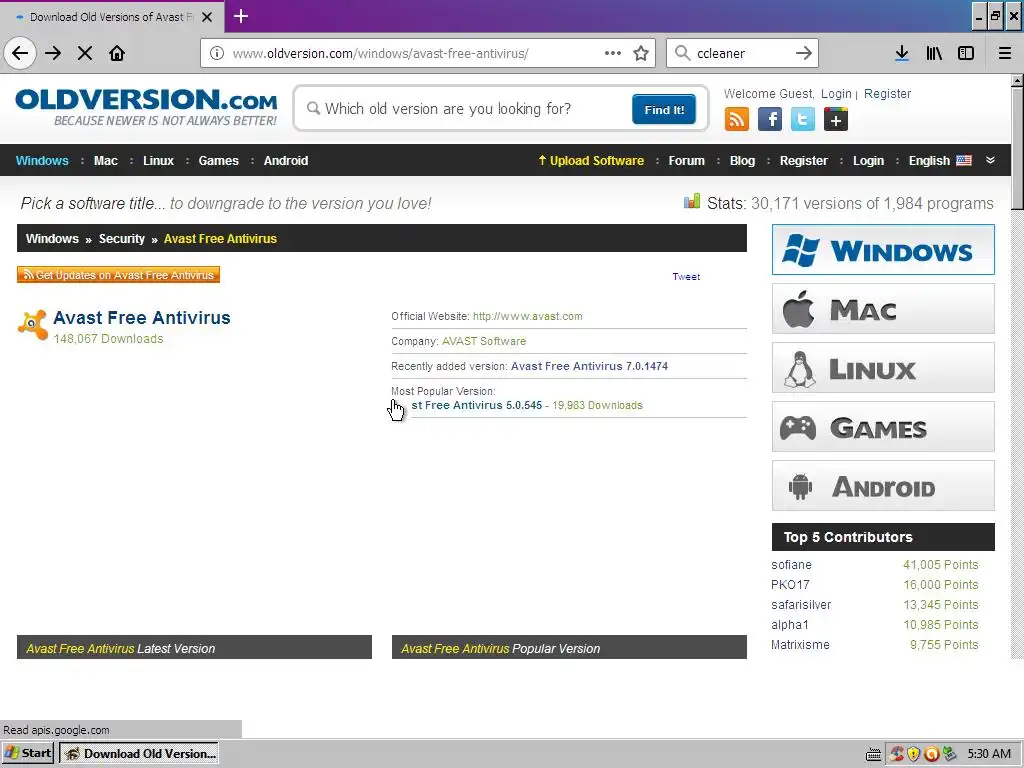
Task: Click the stats bar chart icon
Action: click(692, 201)
